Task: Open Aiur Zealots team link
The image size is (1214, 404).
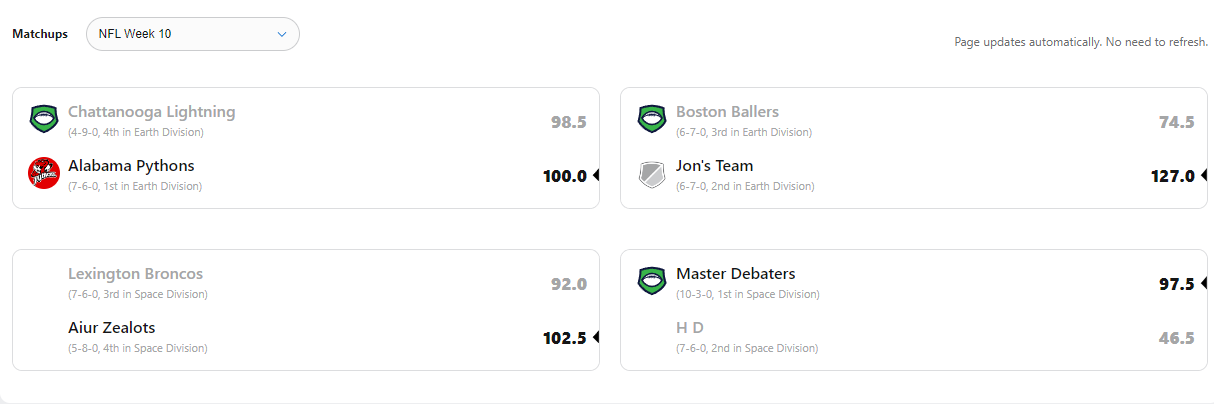Action: pyautogui.click(x=111, y=328)
